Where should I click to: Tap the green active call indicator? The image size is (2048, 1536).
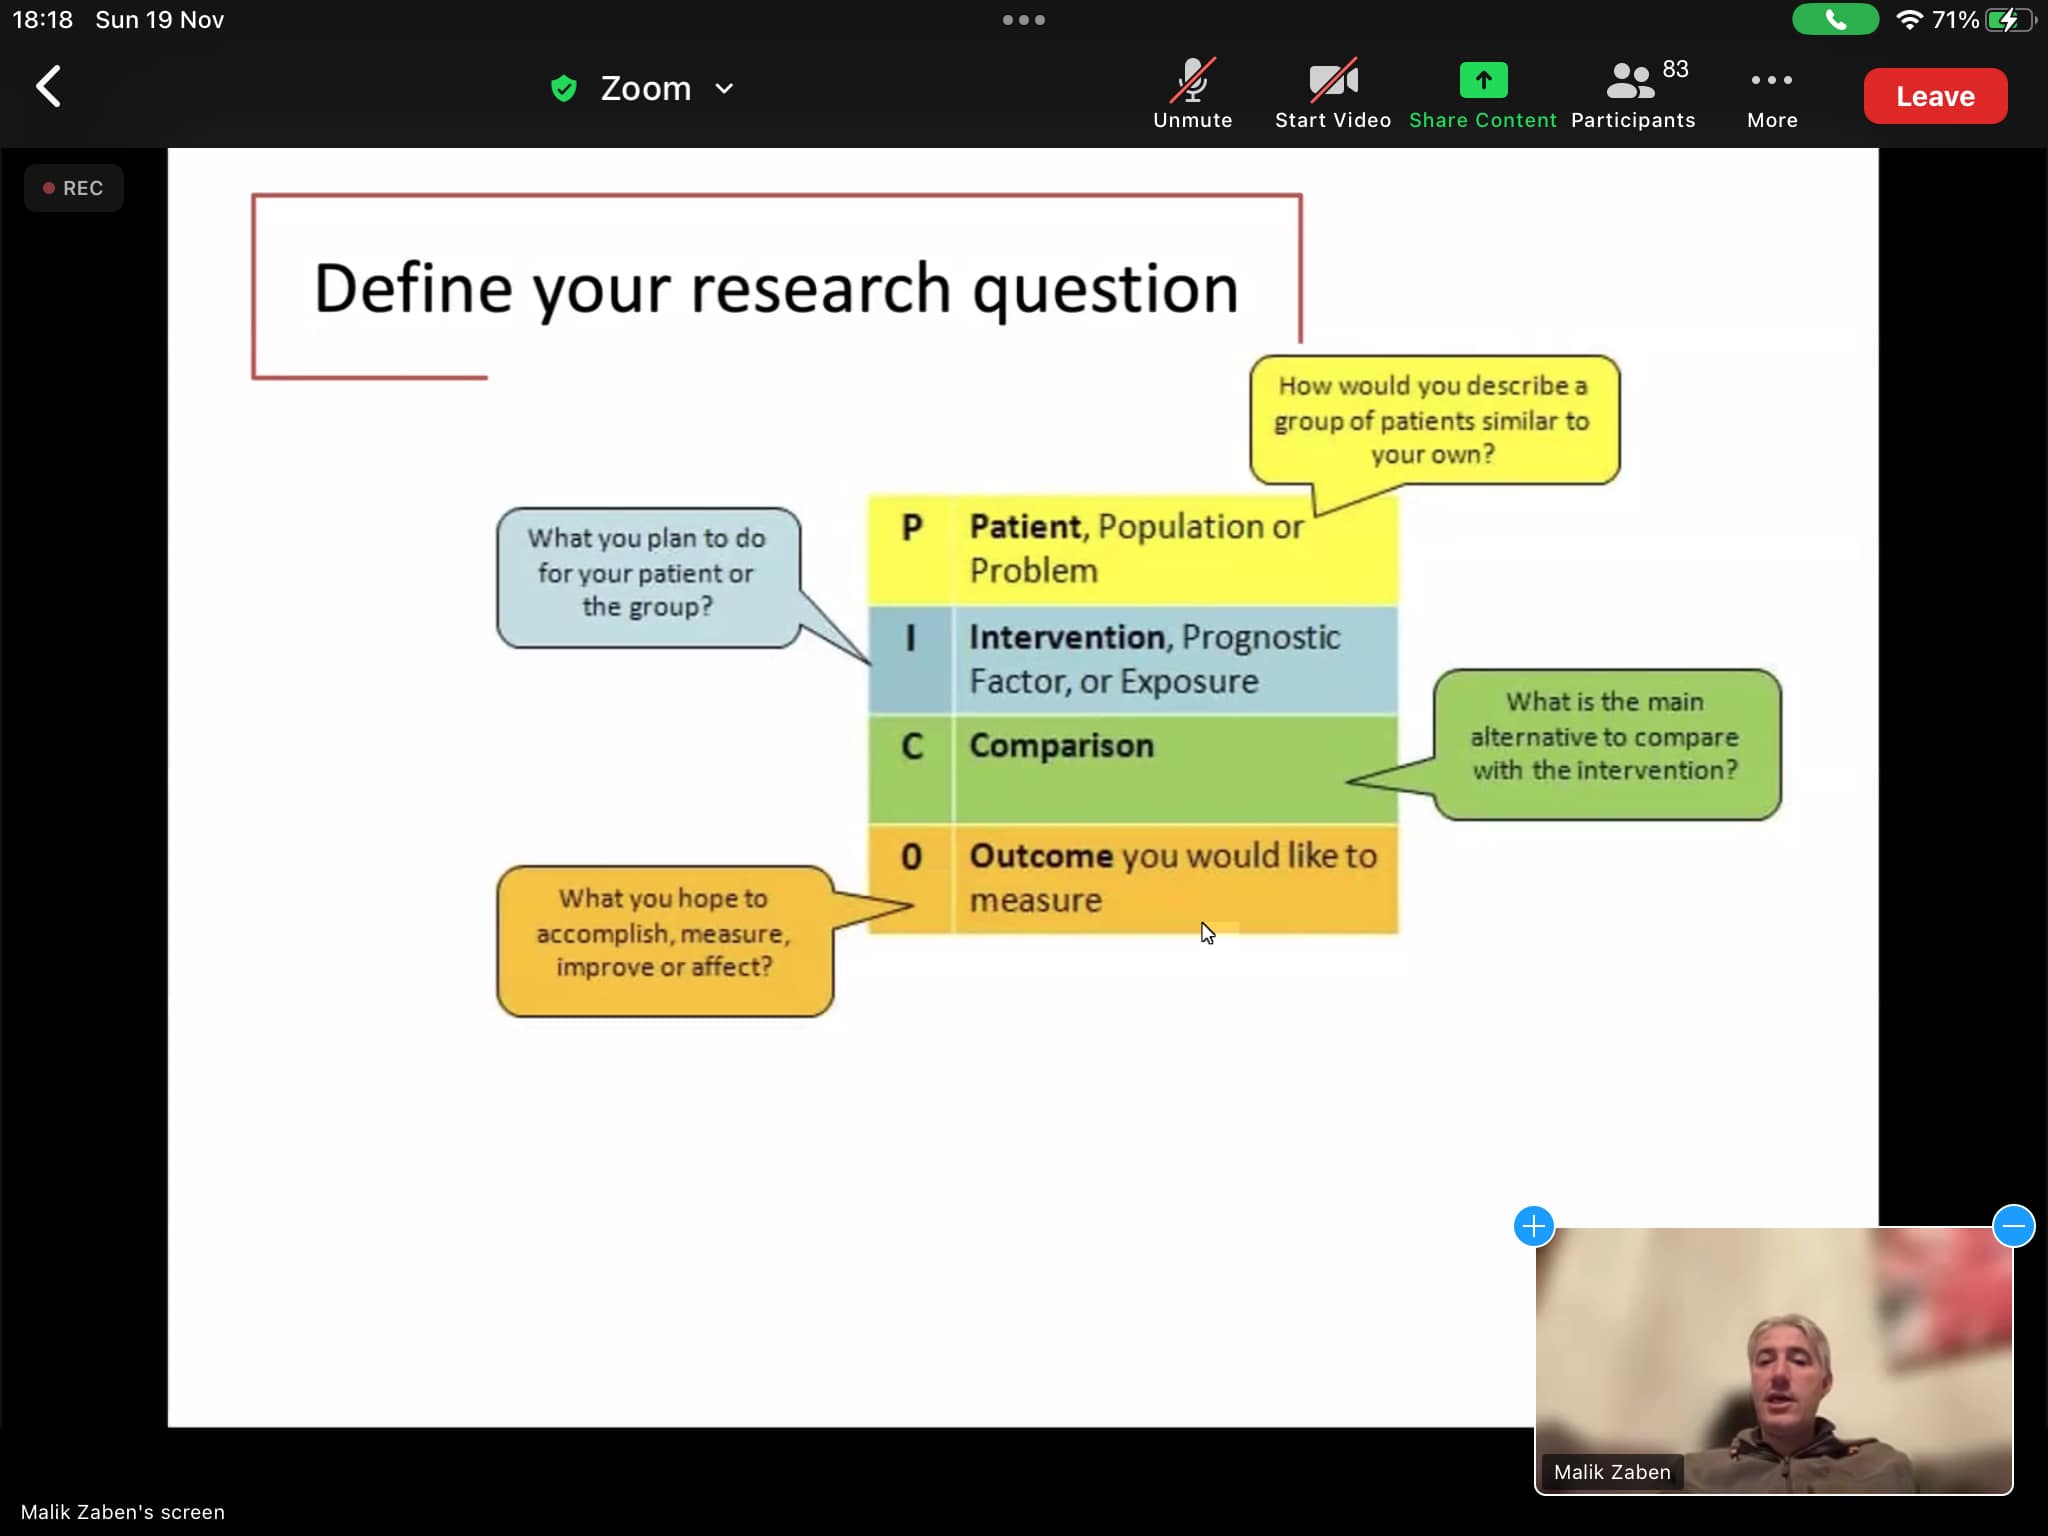[1834, 20]
